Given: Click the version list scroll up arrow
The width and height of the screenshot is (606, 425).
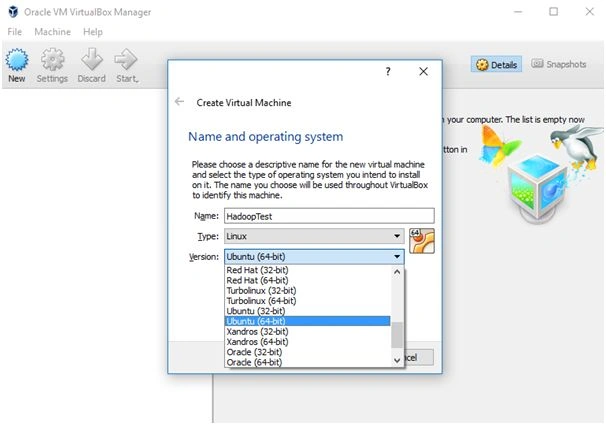Looking at the screenshot, I should [x=397, y=272].
